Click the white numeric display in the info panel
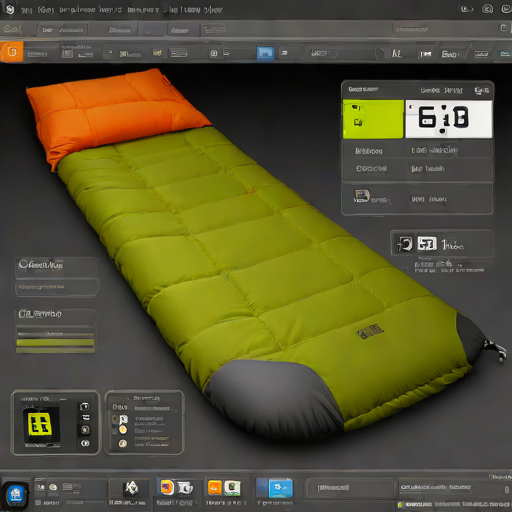Image resolution: width=512 pixels, height=512 pixels. 449,119
